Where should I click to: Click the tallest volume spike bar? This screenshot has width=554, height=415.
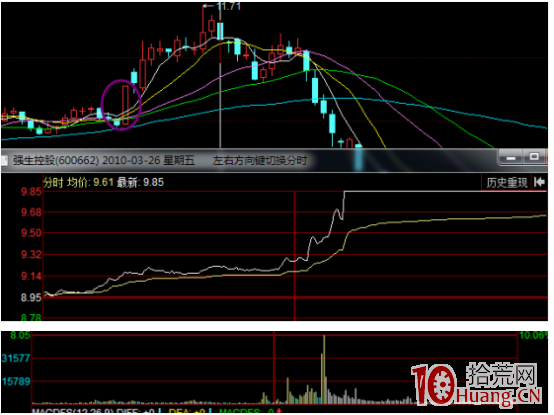click(324, 369)
